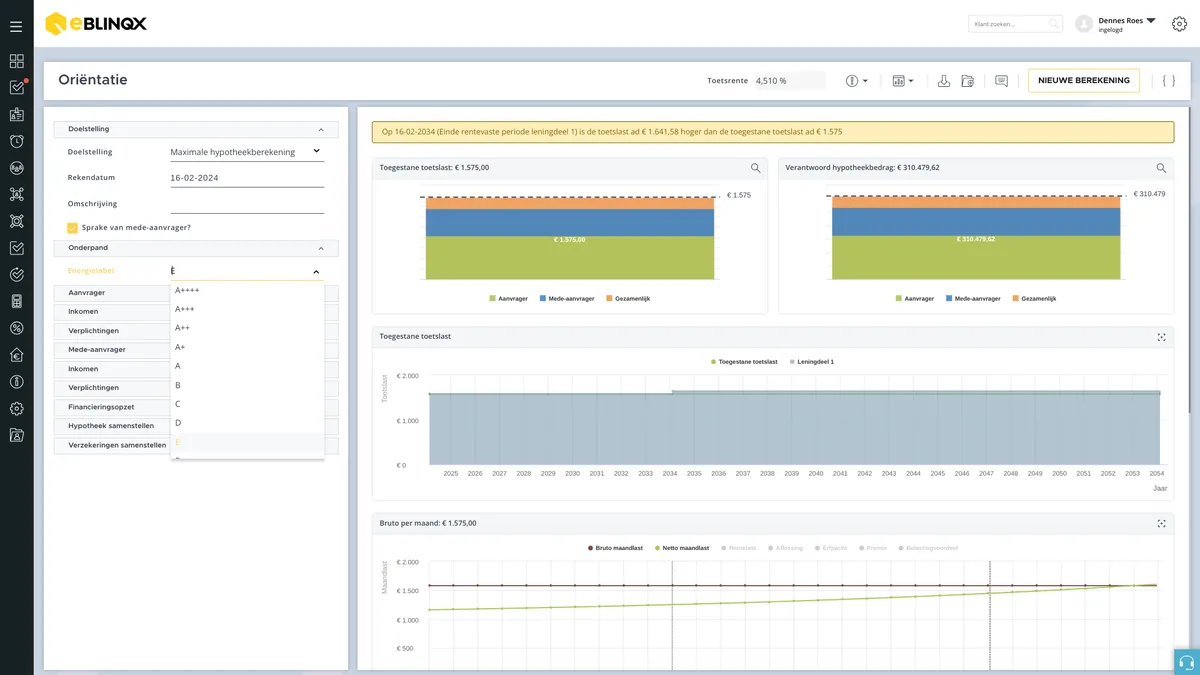Toggle Netto maandlast legend series

(x=682, y=548)
